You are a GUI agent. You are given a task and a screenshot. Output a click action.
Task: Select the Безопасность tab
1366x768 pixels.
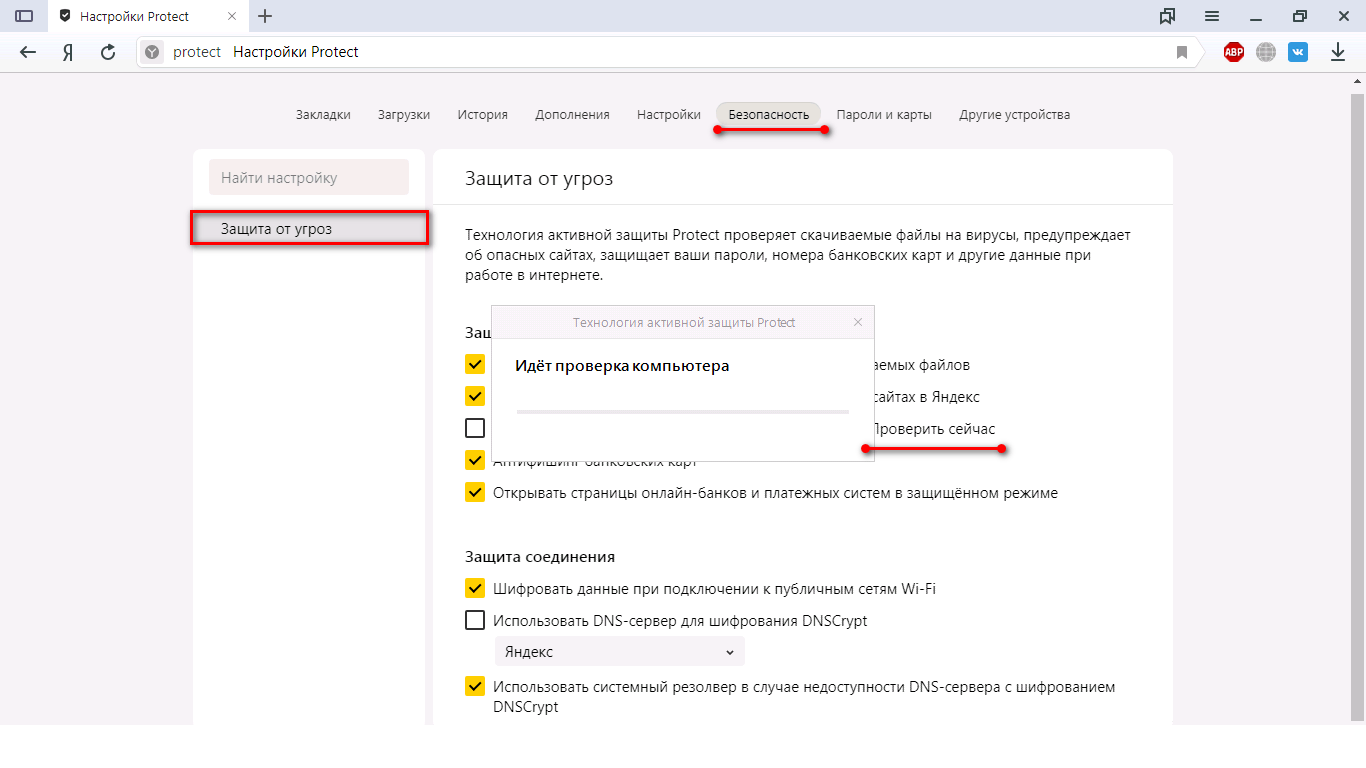pos(768,114)
